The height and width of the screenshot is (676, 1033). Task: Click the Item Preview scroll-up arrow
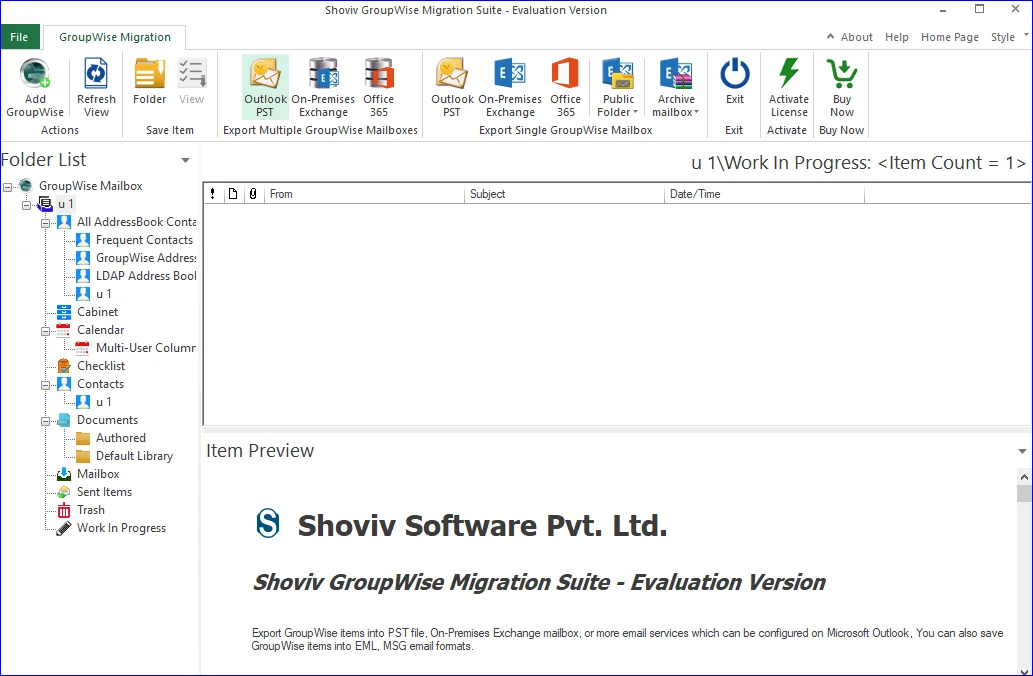(x=1024, y=476)
